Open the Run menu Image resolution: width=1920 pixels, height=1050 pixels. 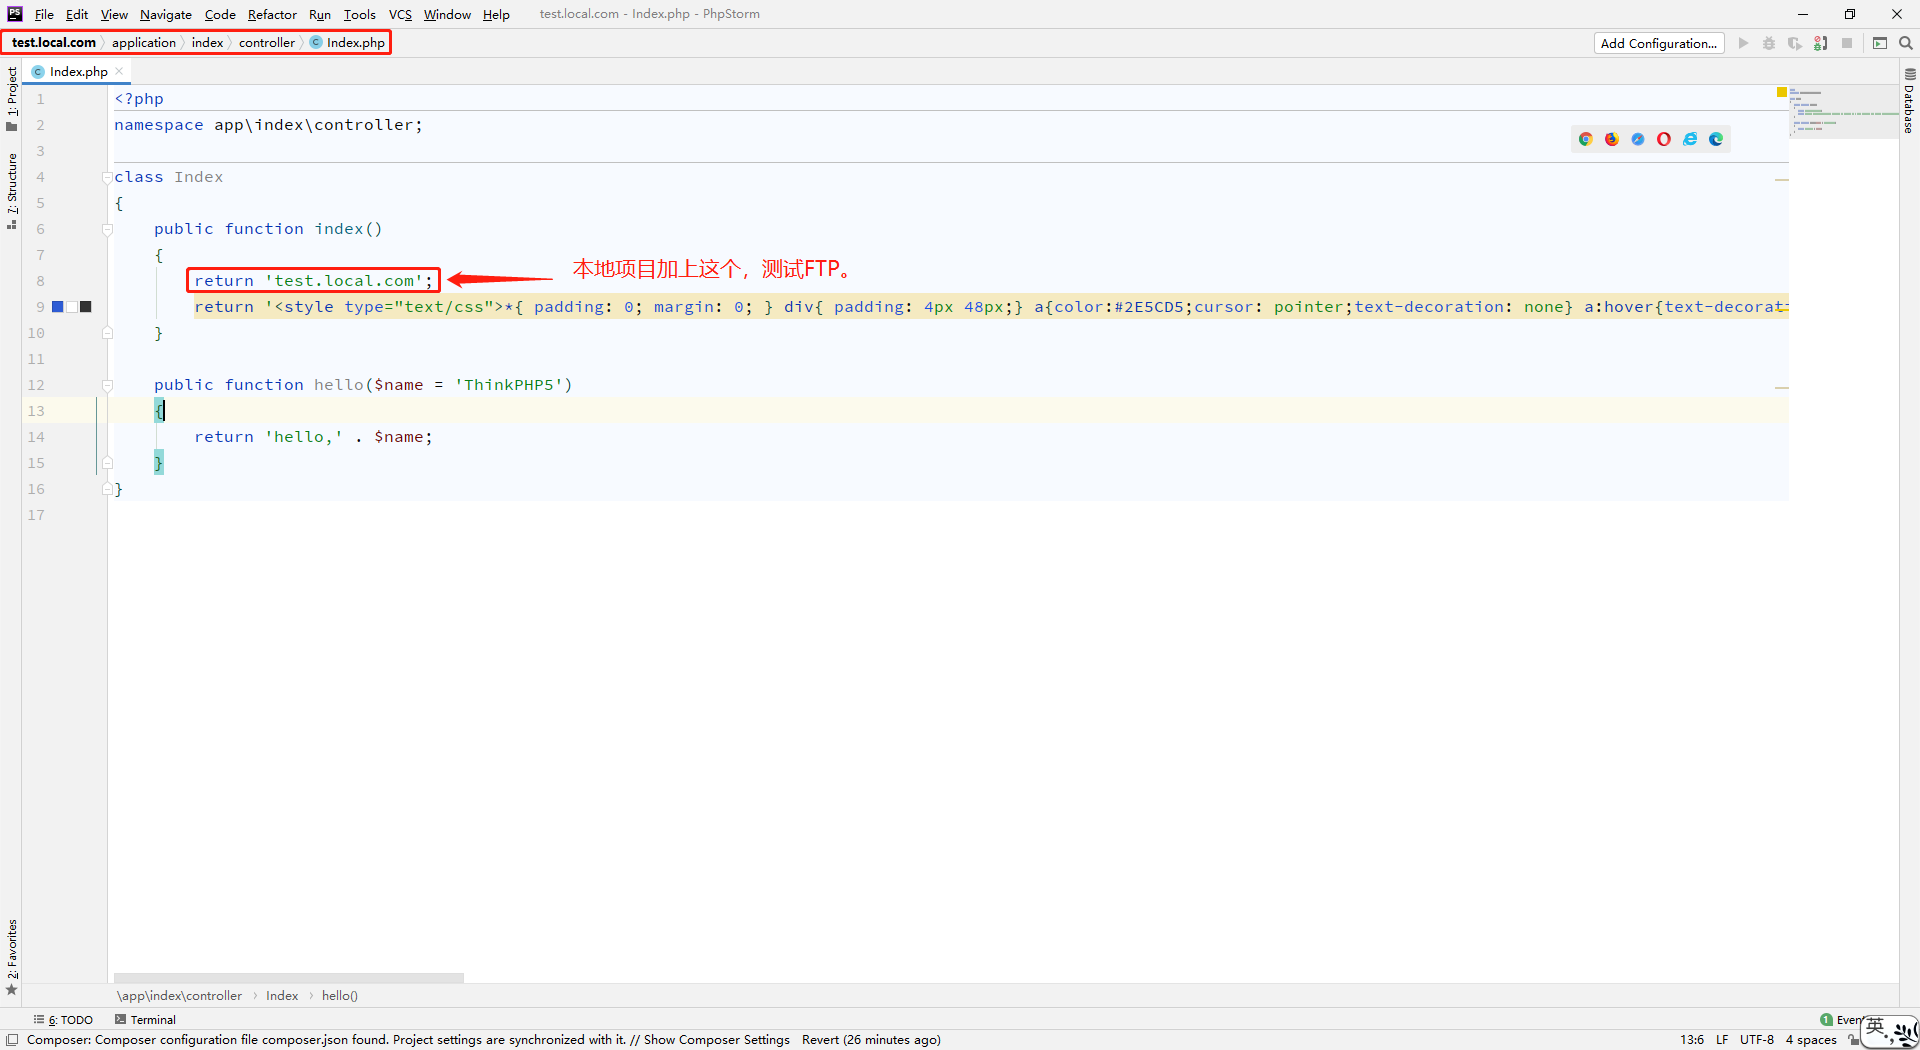(x=320, y=14)
